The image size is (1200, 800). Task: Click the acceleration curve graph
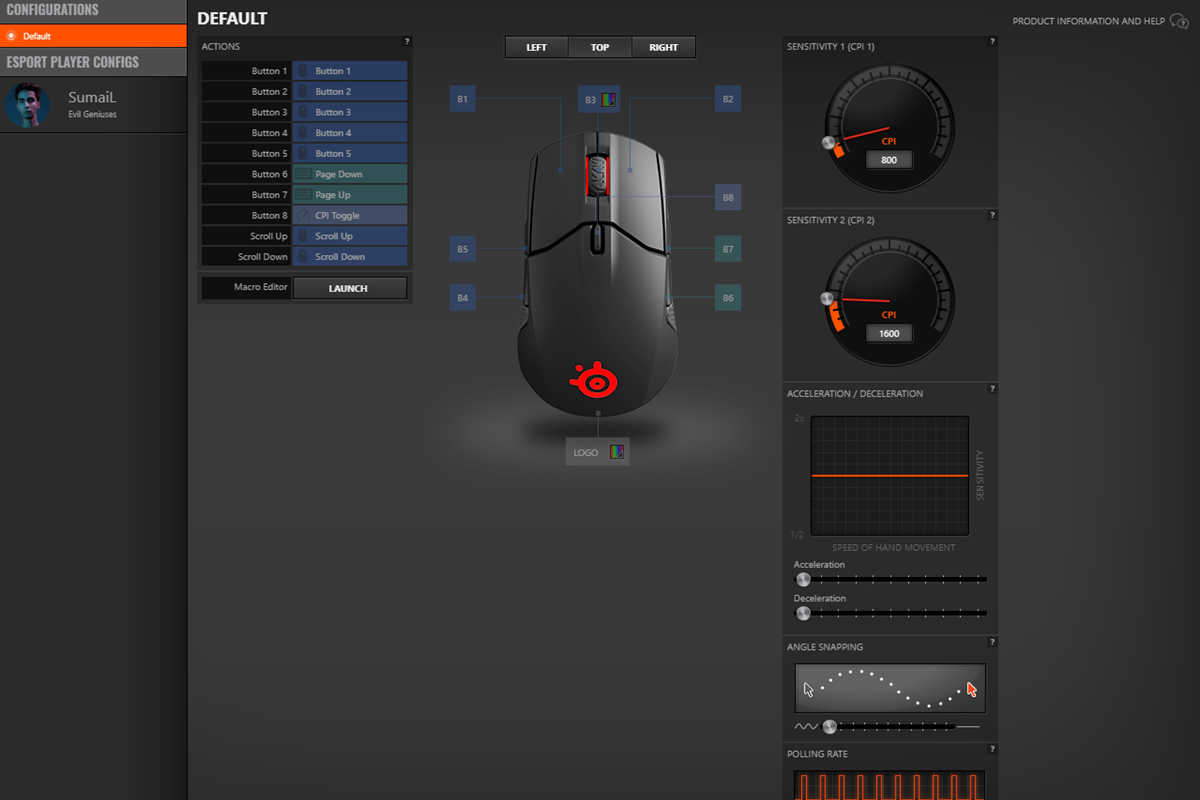(x=889, y=477)
